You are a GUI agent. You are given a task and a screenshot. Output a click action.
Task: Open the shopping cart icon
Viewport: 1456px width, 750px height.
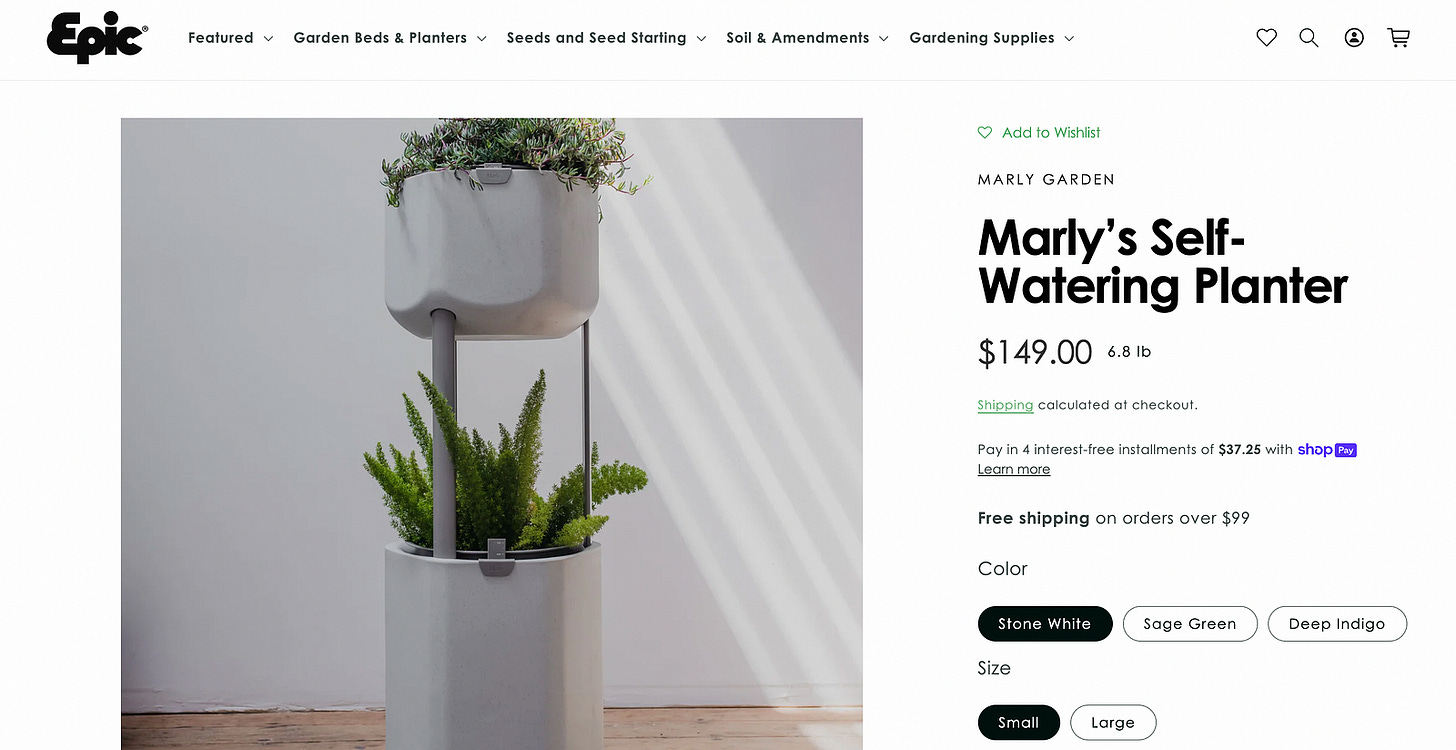(1399, 38)
